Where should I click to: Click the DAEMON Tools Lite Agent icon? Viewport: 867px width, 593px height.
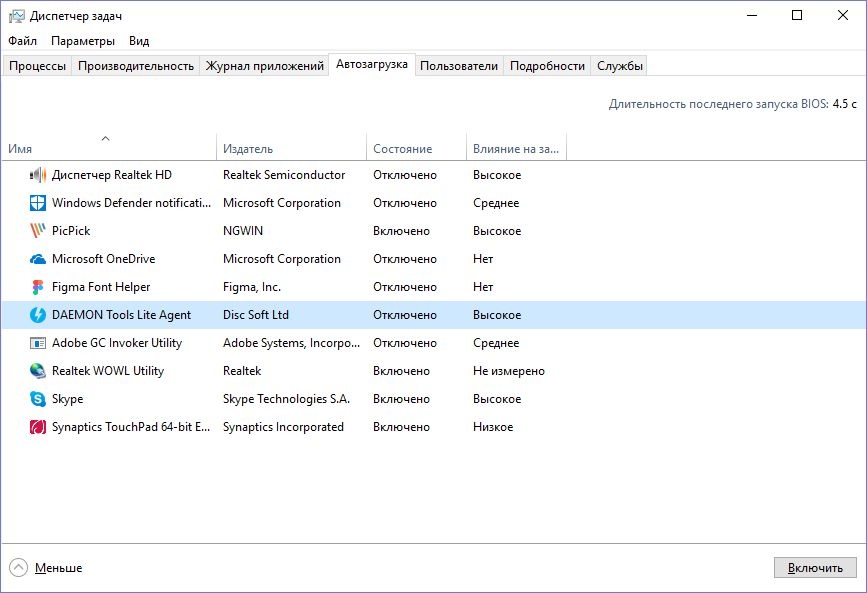[38, 315]
